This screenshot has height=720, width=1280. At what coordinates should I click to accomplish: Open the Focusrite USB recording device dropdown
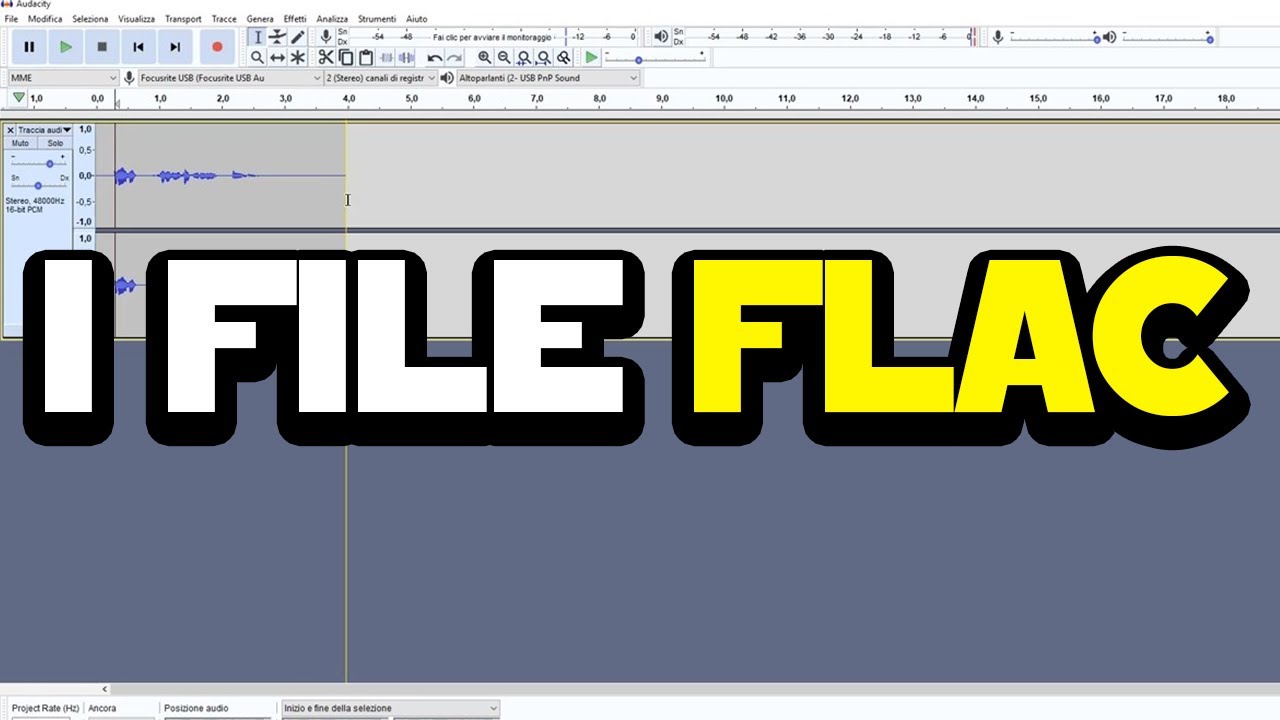pos(230,78)
